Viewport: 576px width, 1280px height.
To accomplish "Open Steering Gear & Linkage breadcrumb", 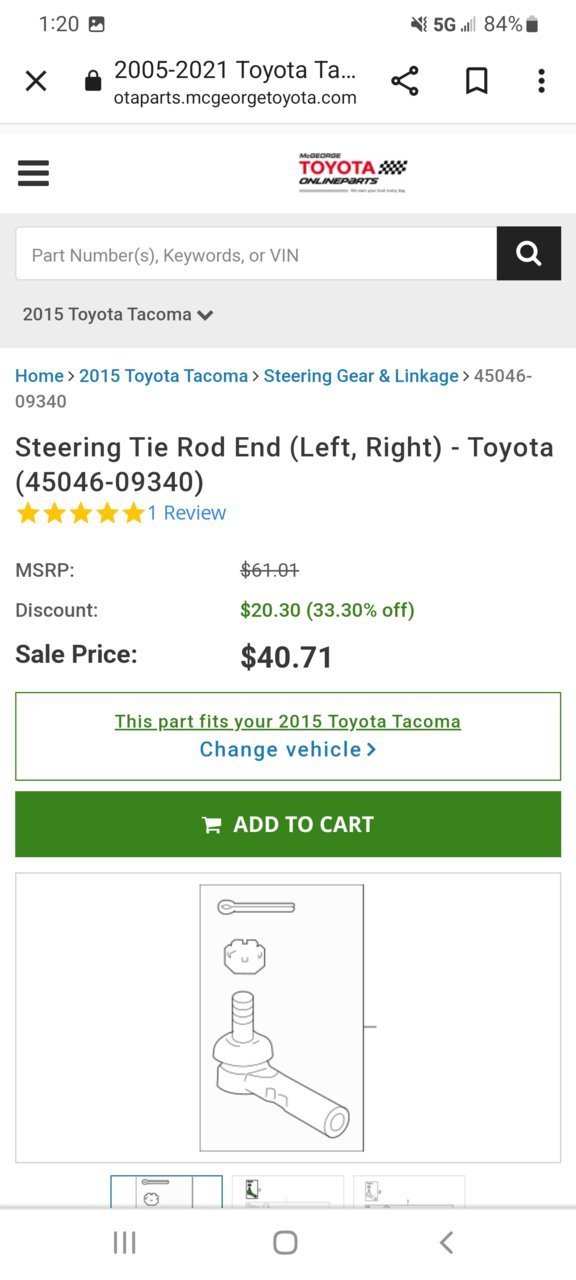I will [361, 376].
